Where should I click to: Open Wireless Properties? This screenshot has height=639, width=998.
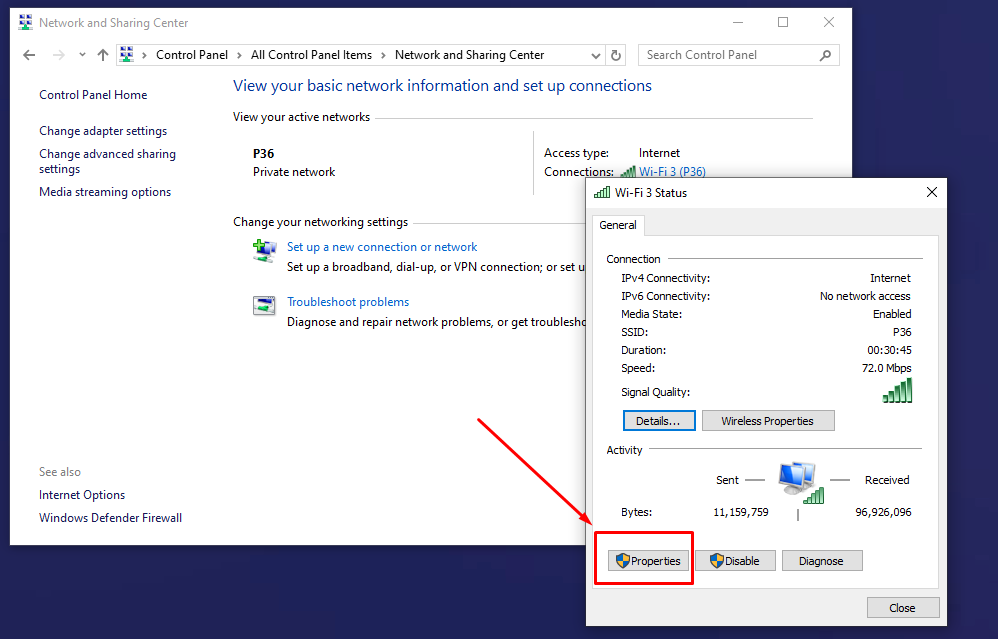click(768, 421)
